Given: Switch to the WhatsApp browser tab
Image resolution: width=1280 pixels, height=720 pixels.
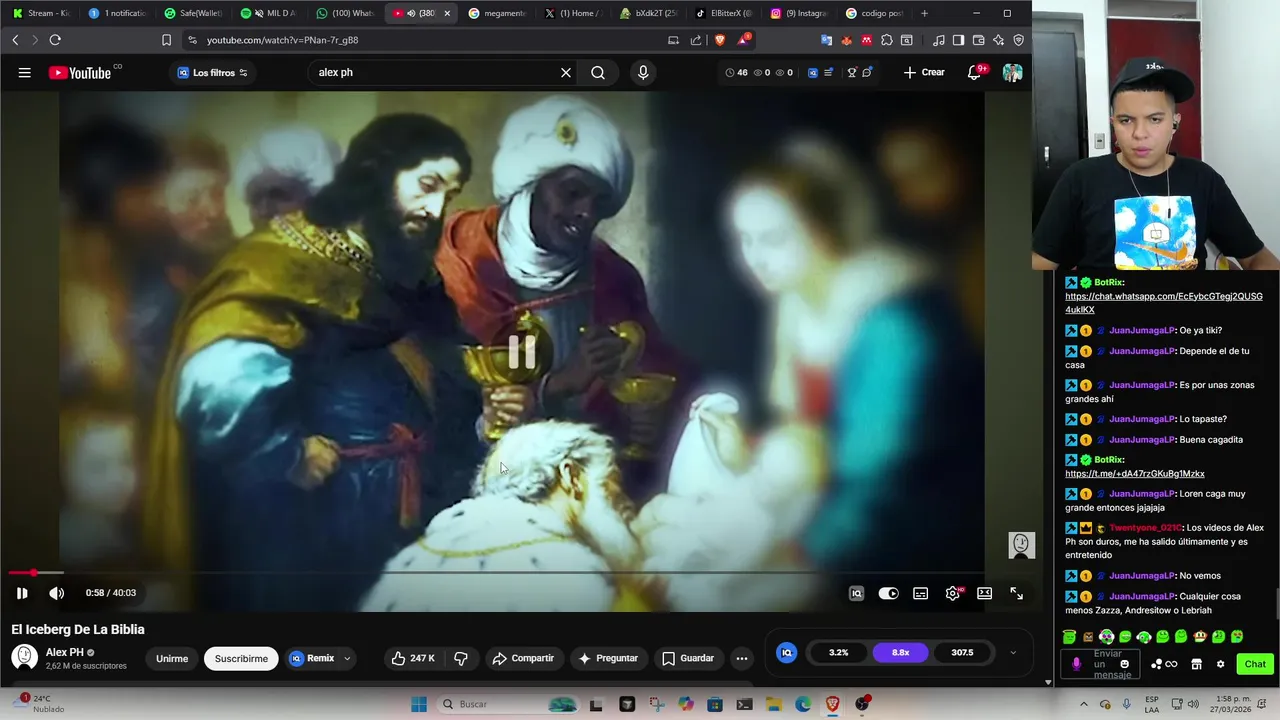Looking at the screenshot, I should click(345, 13).
